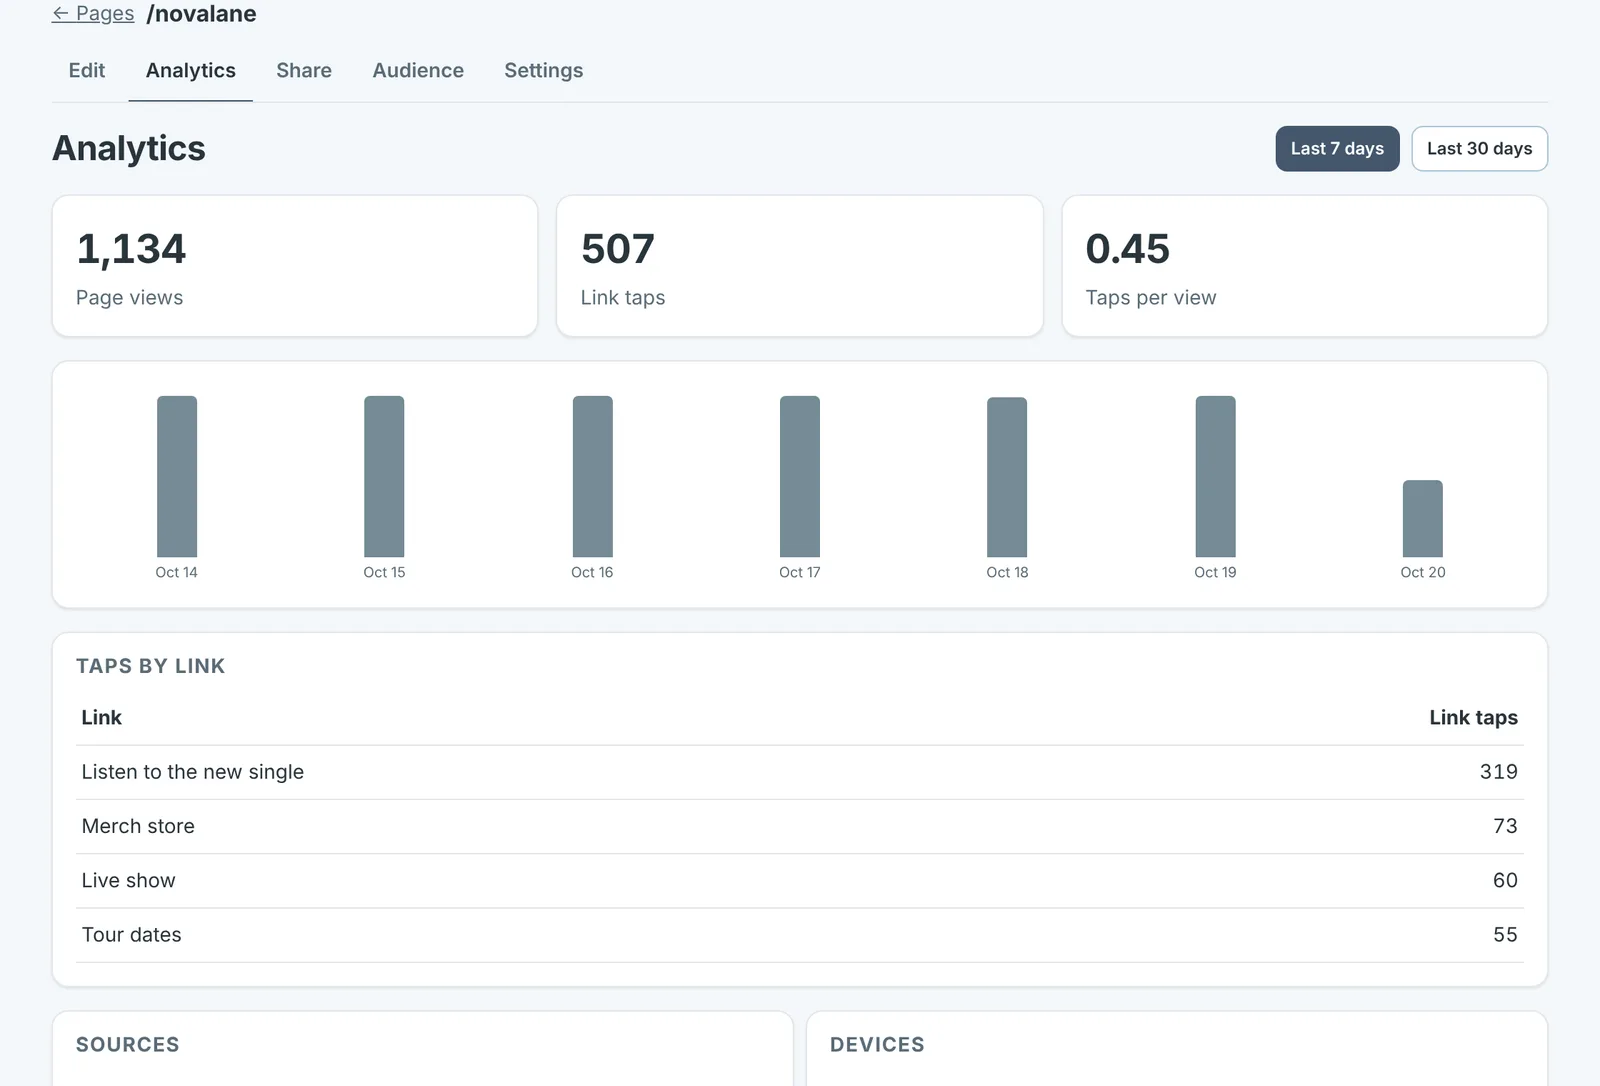
Task: Select the Oct 16 bar
Action: pyautogui.click(x=592, y=476)
